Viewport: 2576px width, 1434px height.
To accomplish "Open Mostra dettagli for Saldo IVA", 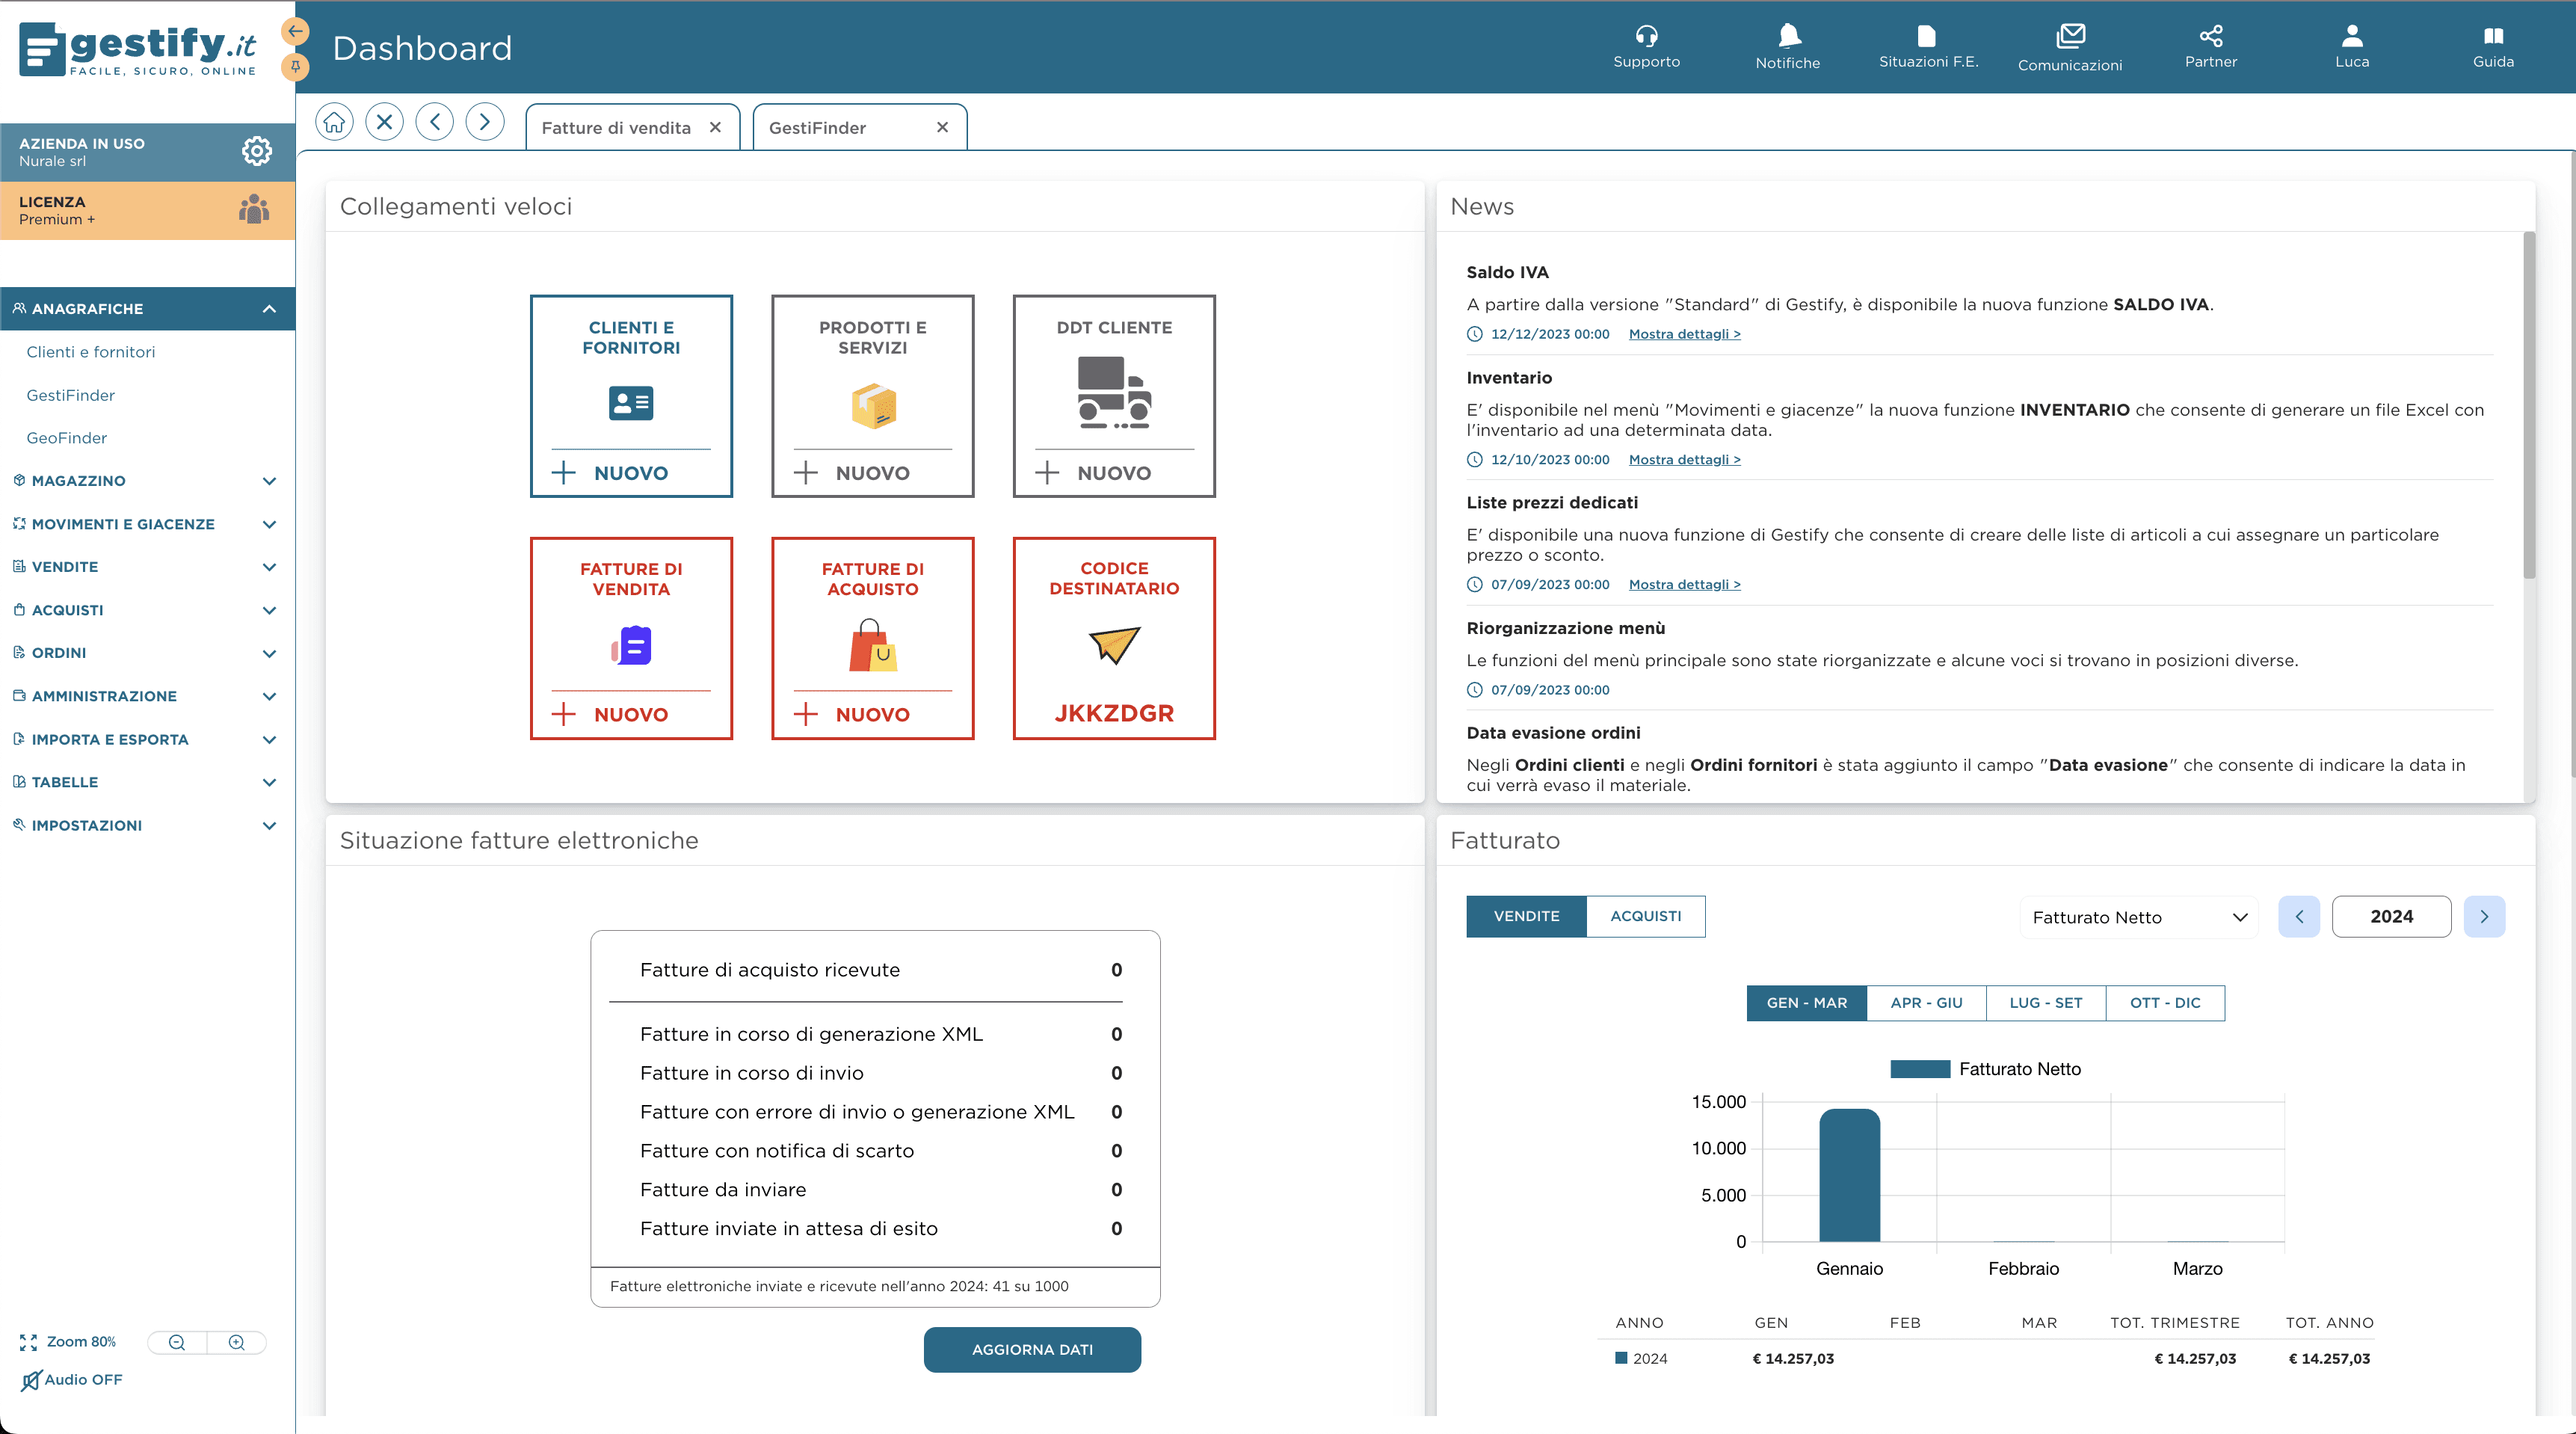I will click(1685, 334).
